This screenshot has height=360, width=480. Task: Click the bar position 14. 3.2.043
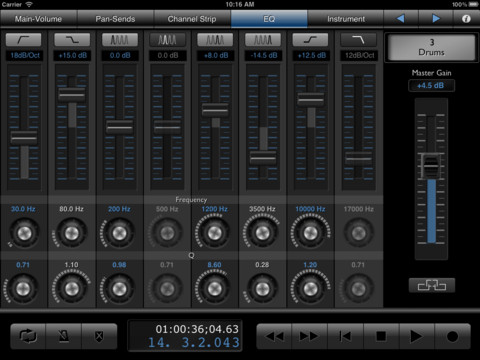click(x=194, y=342)
